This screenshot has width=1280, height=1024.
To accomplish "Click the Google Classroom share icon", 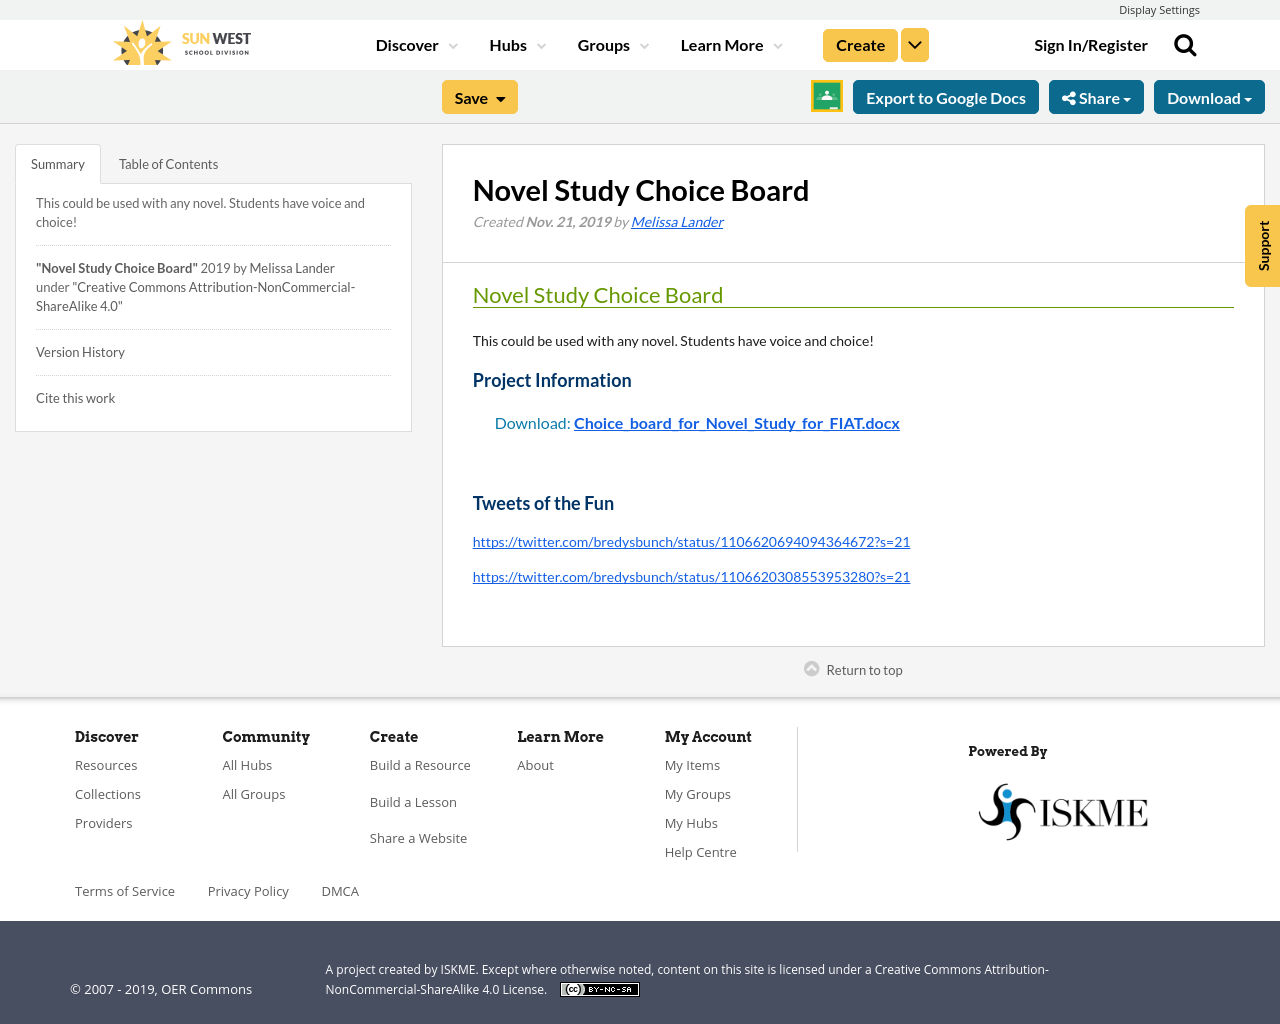I will coord(827,96).
